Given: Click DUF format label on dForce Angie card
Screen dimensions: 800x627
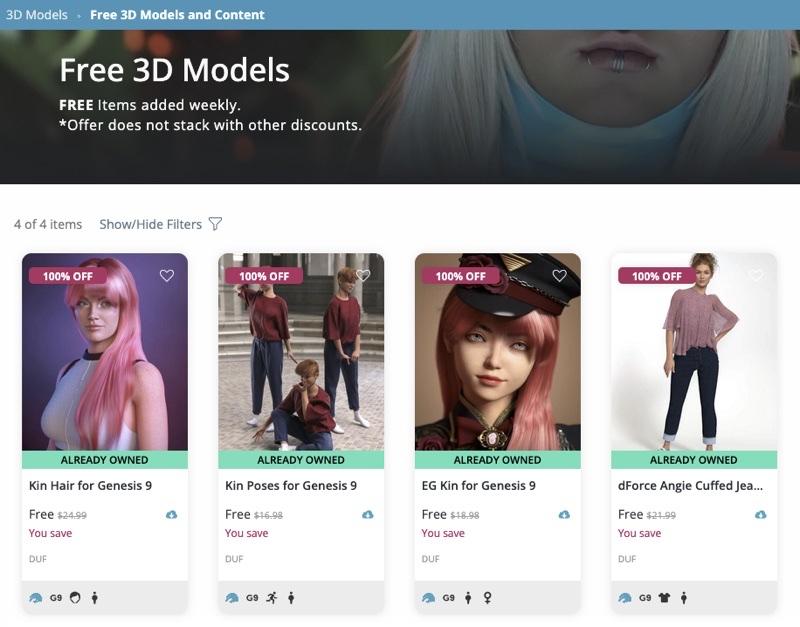Looking at the screenshot, I should click(627, 559).
